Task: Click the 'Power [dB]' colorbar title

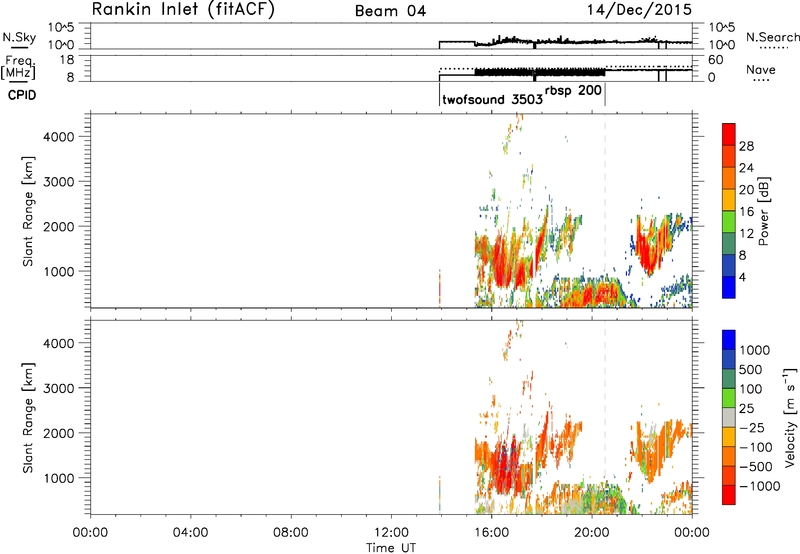Action: tap(763, 211)
